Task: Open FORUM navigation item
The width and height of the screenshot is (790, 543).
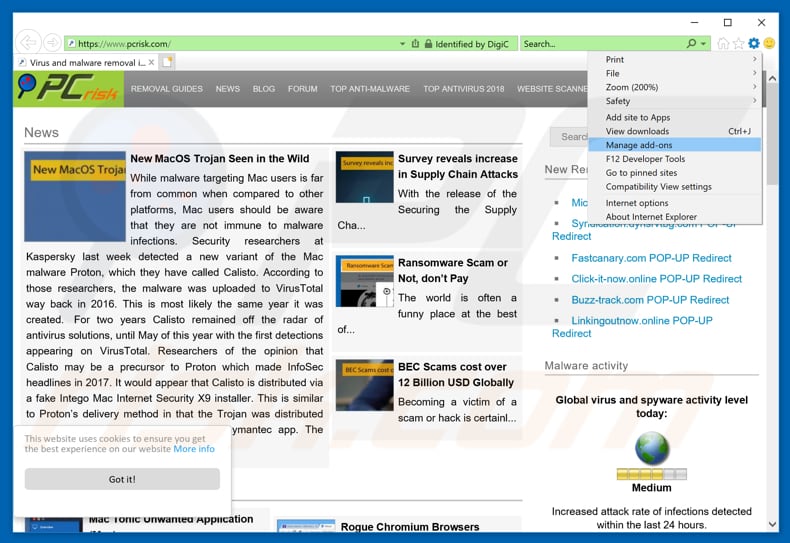Action: pos(303,89)
